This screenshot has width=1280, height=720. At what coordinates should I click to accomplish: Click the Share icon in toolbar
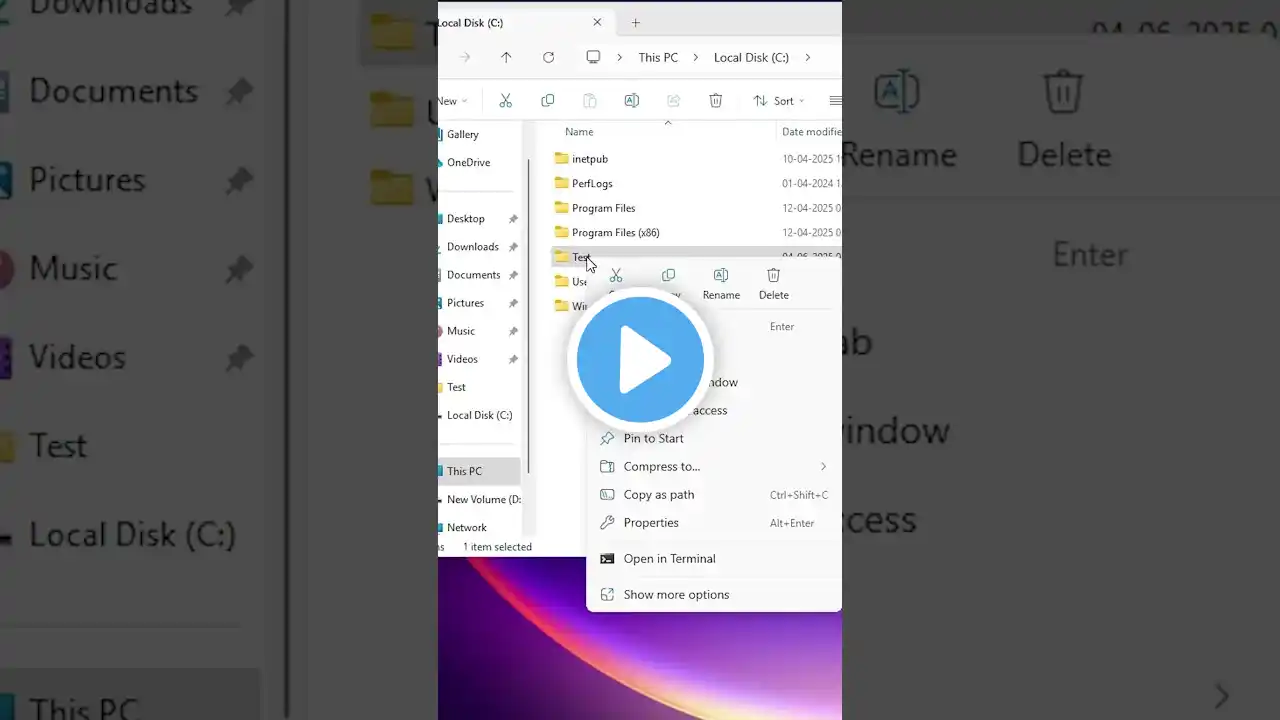674,101
